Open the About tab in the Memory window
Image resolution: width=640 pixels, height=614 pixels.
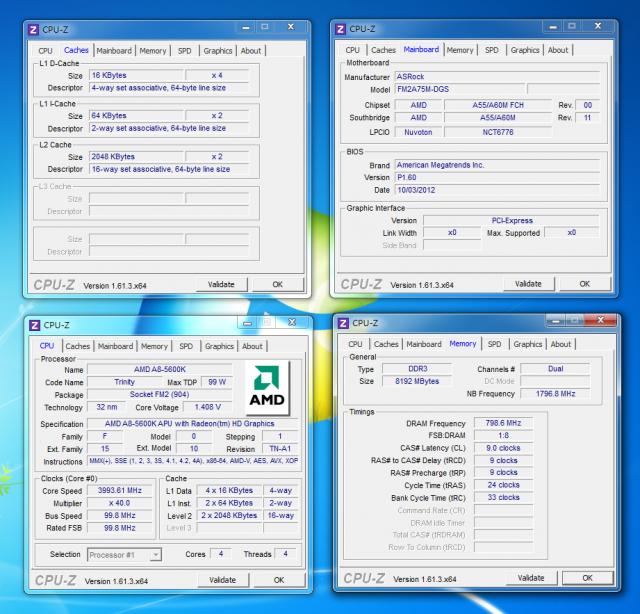[x=561, y=344]
